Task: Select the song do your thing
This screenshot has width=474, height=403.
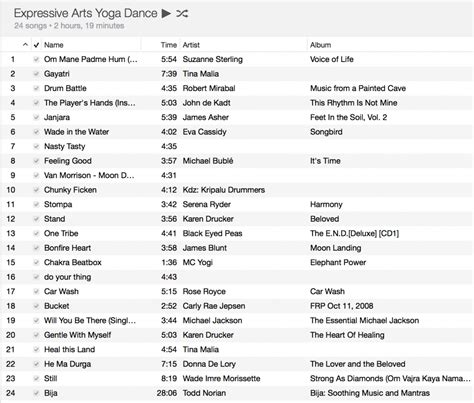Action: coord(67,277)
